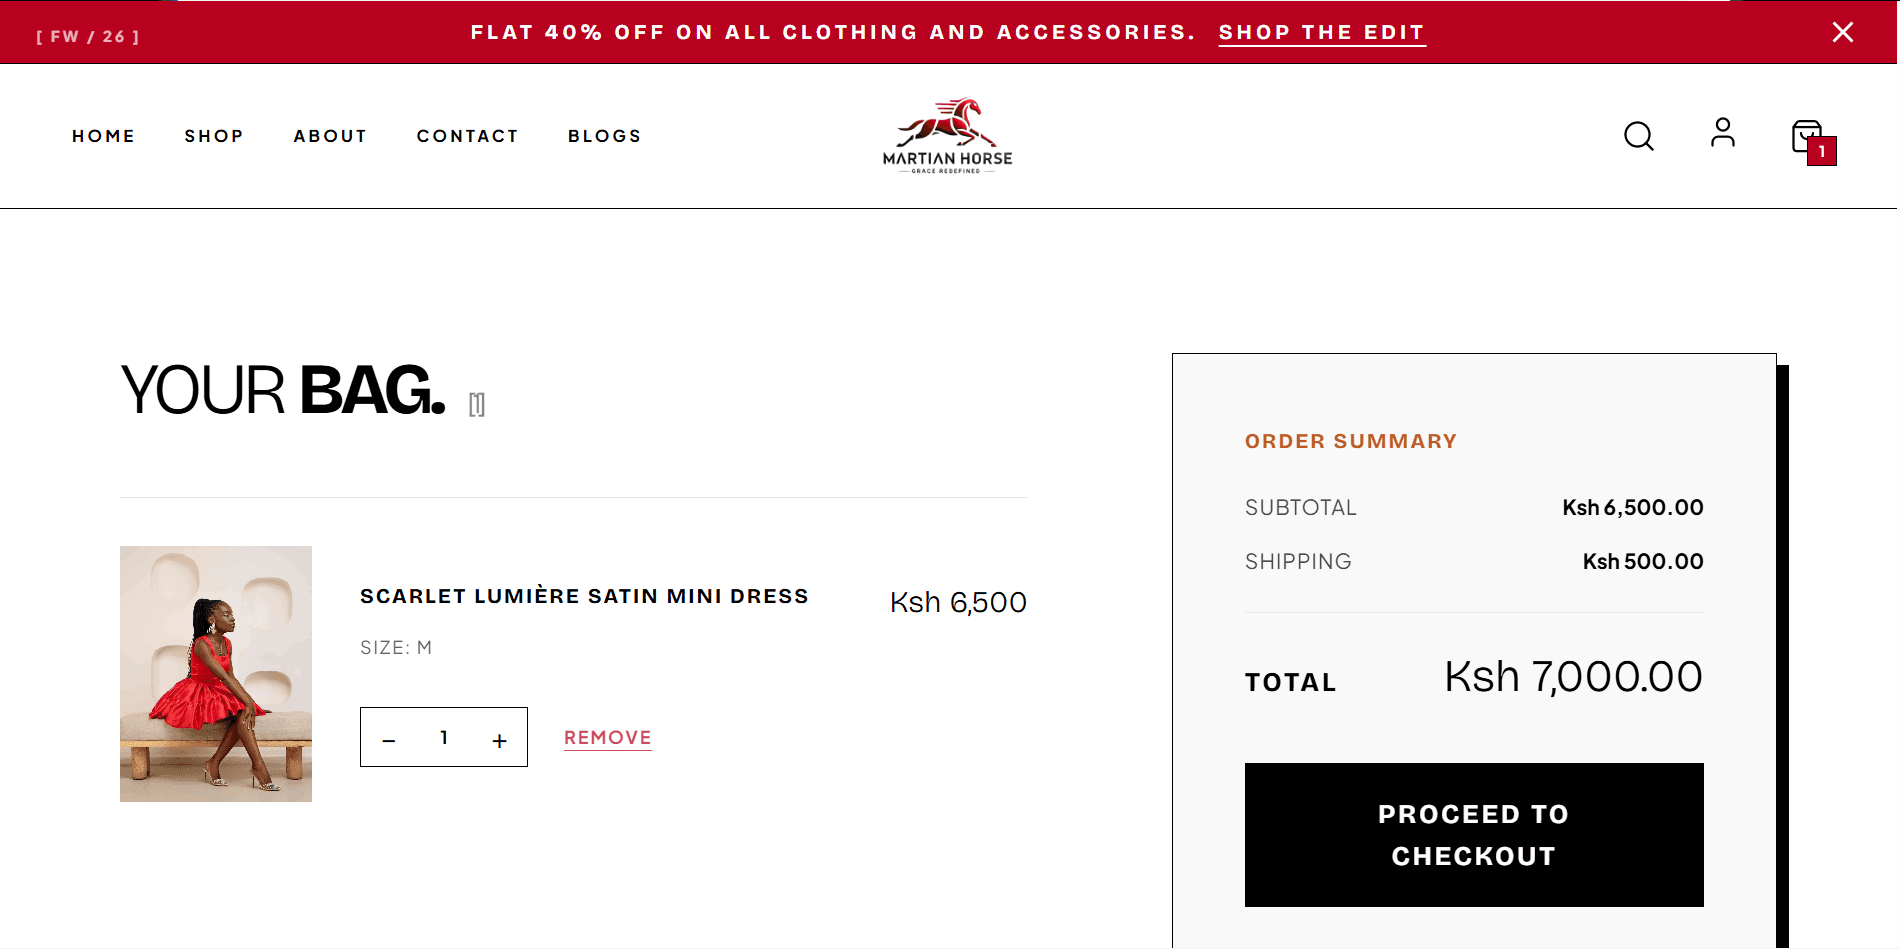Go to the Home menu item

coord(103,136)
